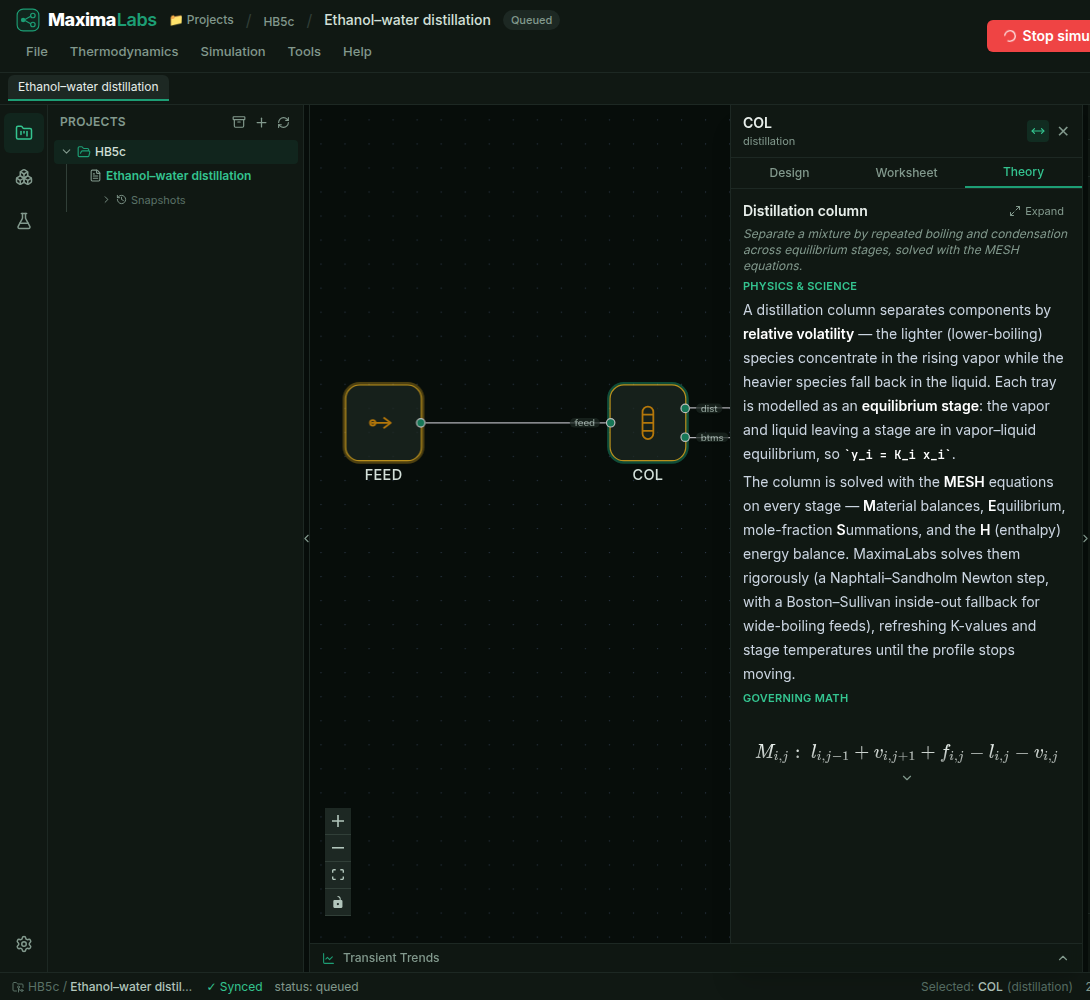Open HB5c breadcrumb link
Screen dimensions: 1090x1000
tap(279, 22)
